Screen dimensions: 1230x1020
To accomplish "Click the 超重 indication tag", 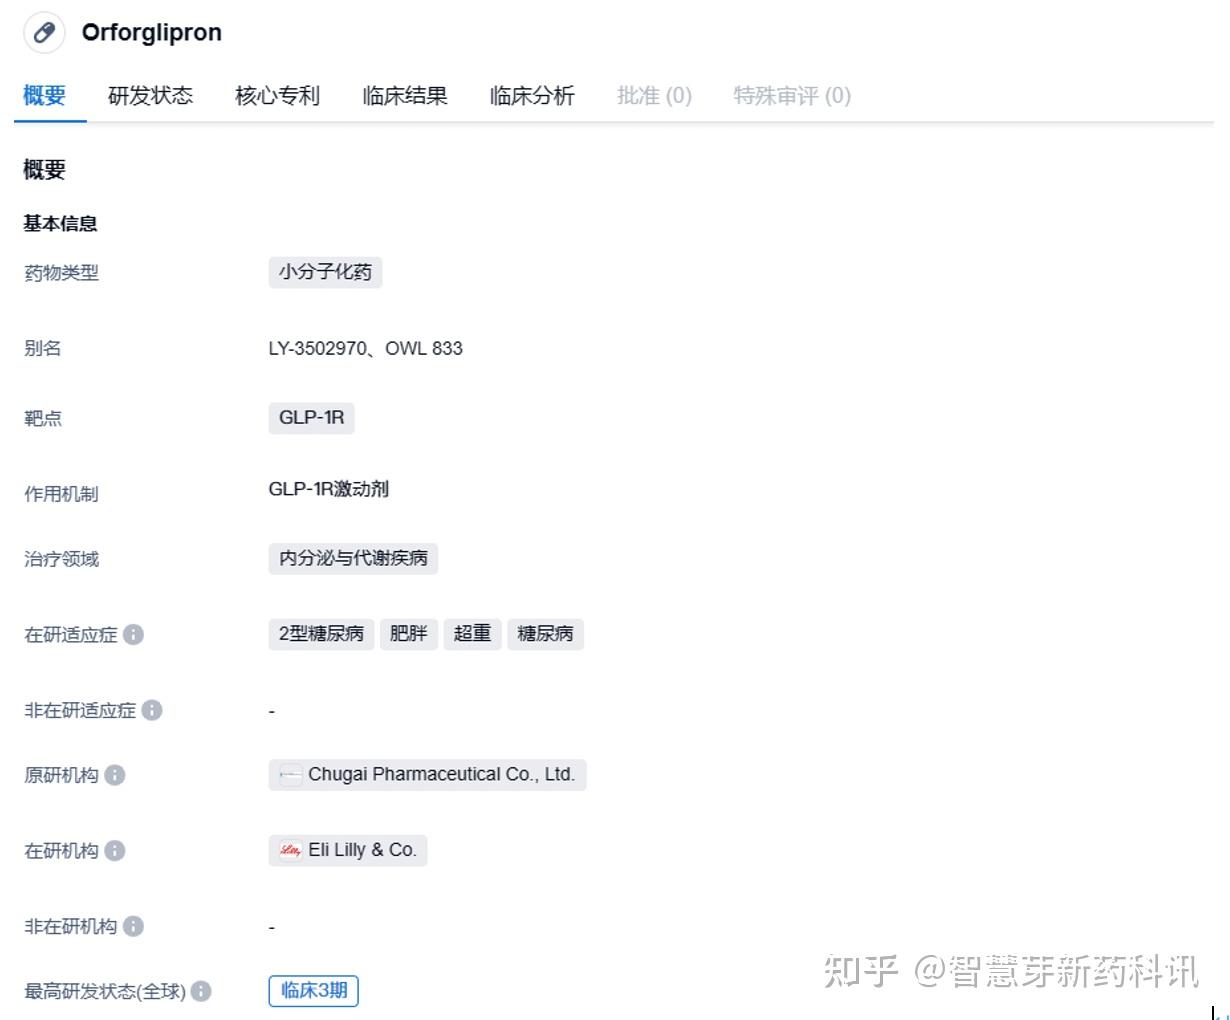I will point(472,634).
